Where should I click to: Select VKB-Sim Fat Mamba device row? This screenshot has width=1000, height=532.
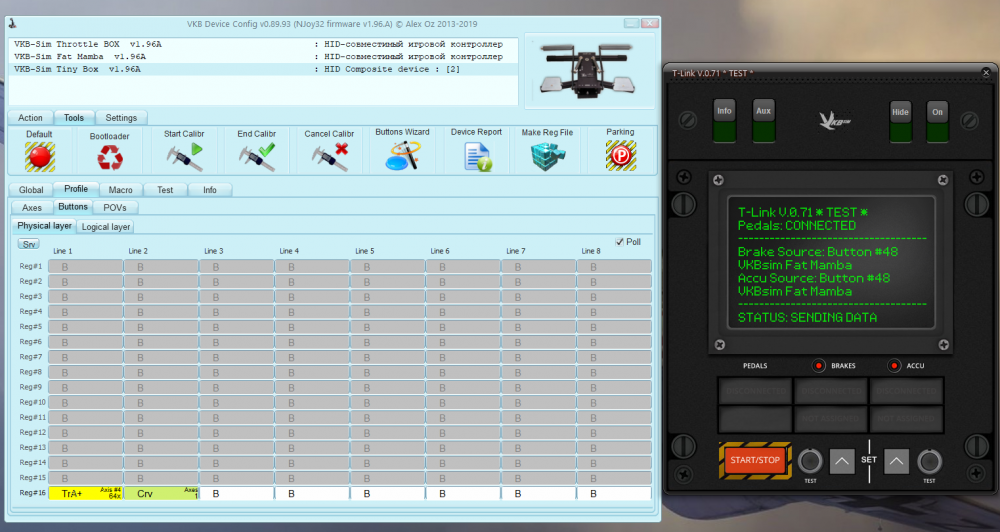pyautogui.click(x=263, y=57)
